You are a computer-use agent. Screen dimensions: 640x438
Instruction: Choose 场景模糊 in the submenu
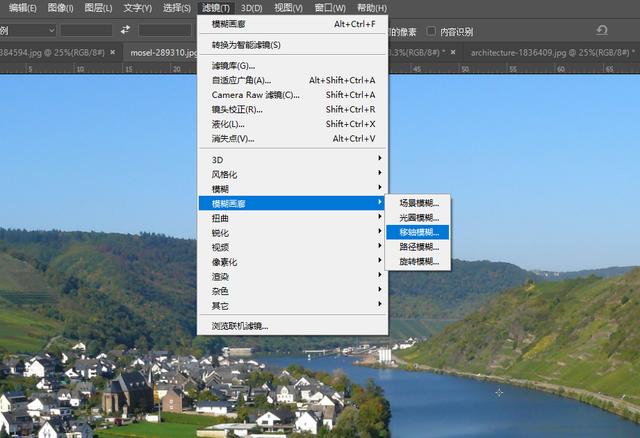(419, 203)
